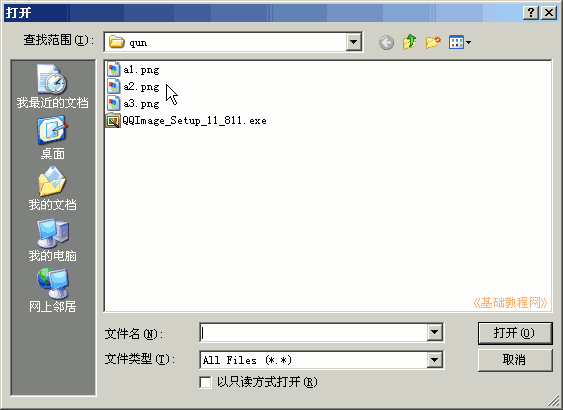Expand the Look in qun dropdown
Screen dimensions: 563x410
click(x=353, y=42)
